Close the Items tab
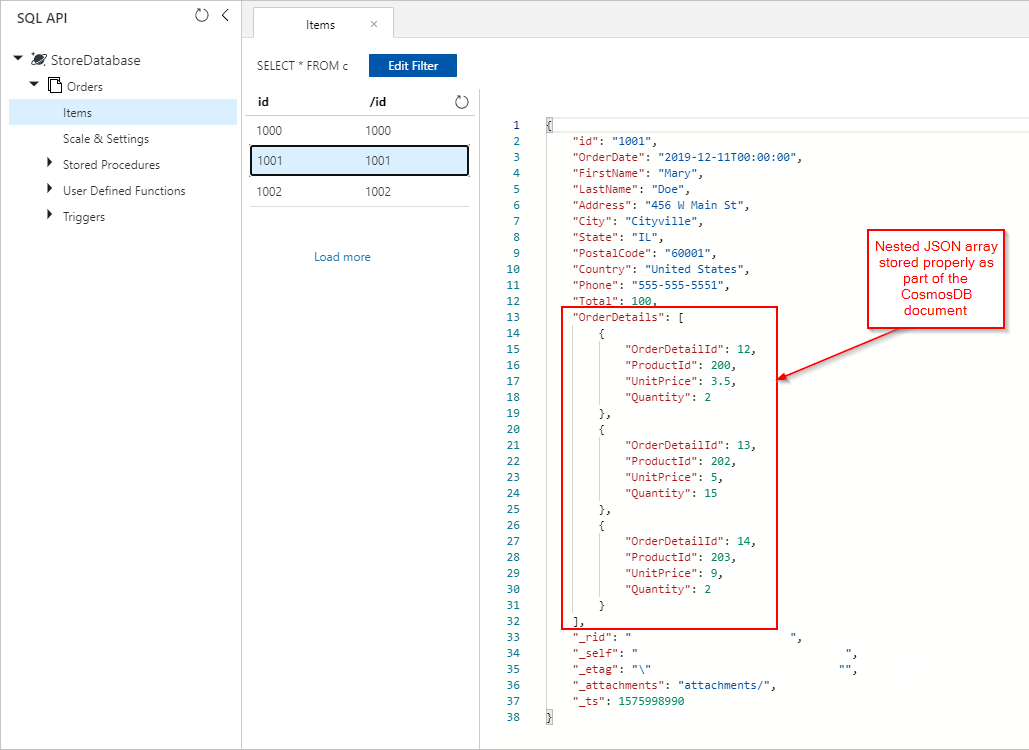1029x750 pixels. tap(376, 23)
